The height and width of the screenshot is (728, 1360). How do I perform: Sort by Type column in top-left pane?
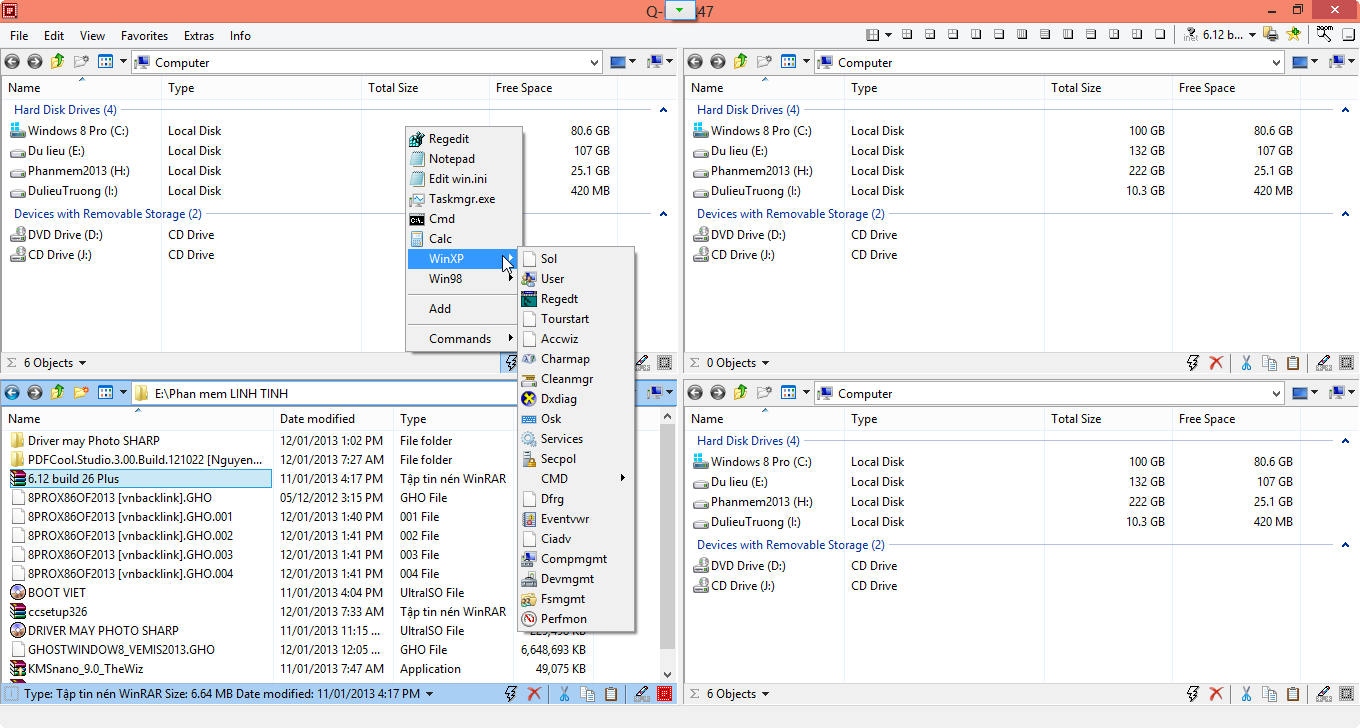260,88
